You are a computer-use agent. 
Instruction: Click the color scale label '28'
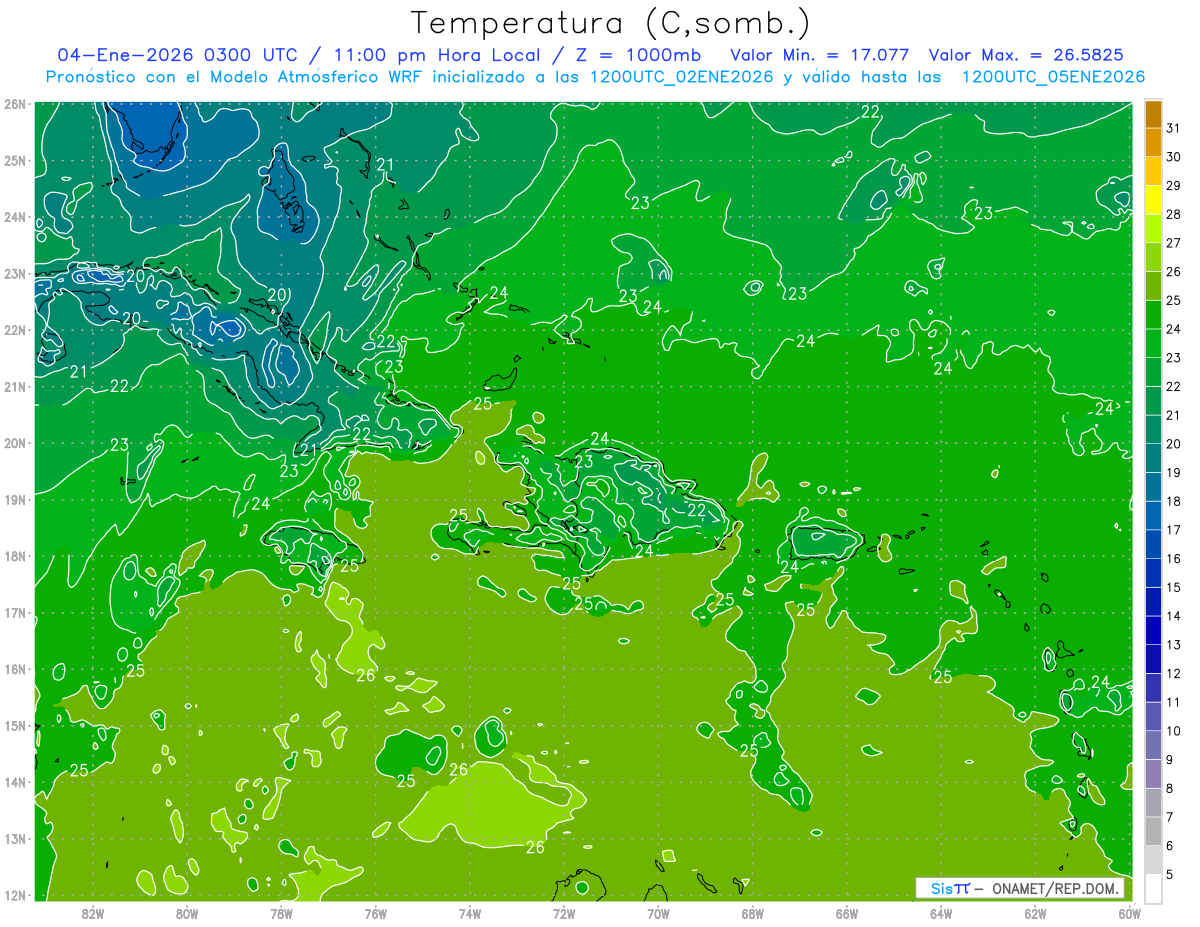point(1174,214)
